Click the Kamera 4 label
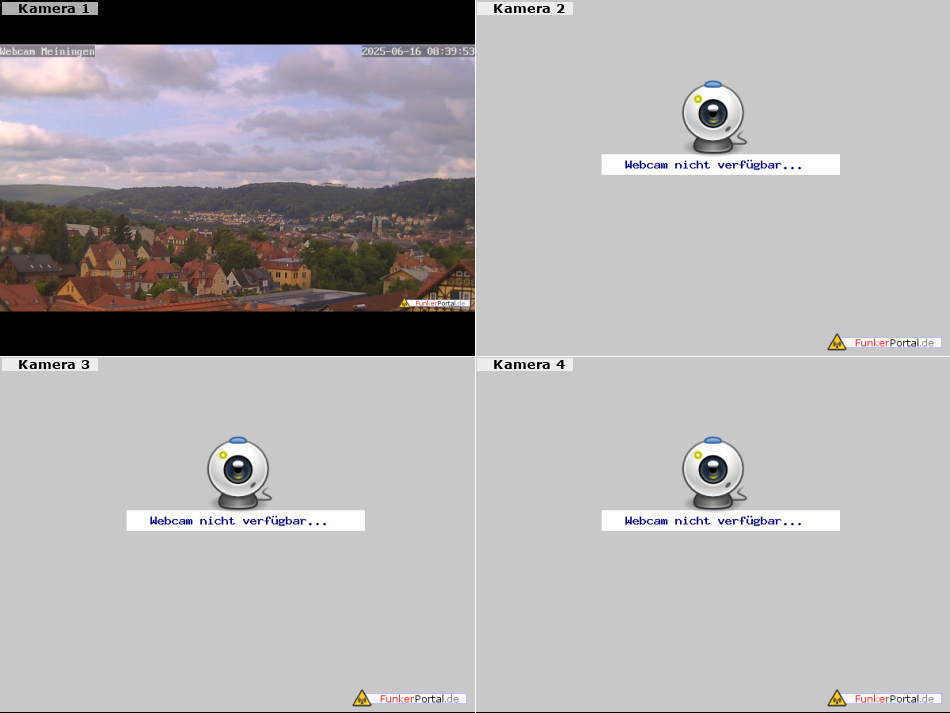The image size is (950, 713). tap(525, 364)
